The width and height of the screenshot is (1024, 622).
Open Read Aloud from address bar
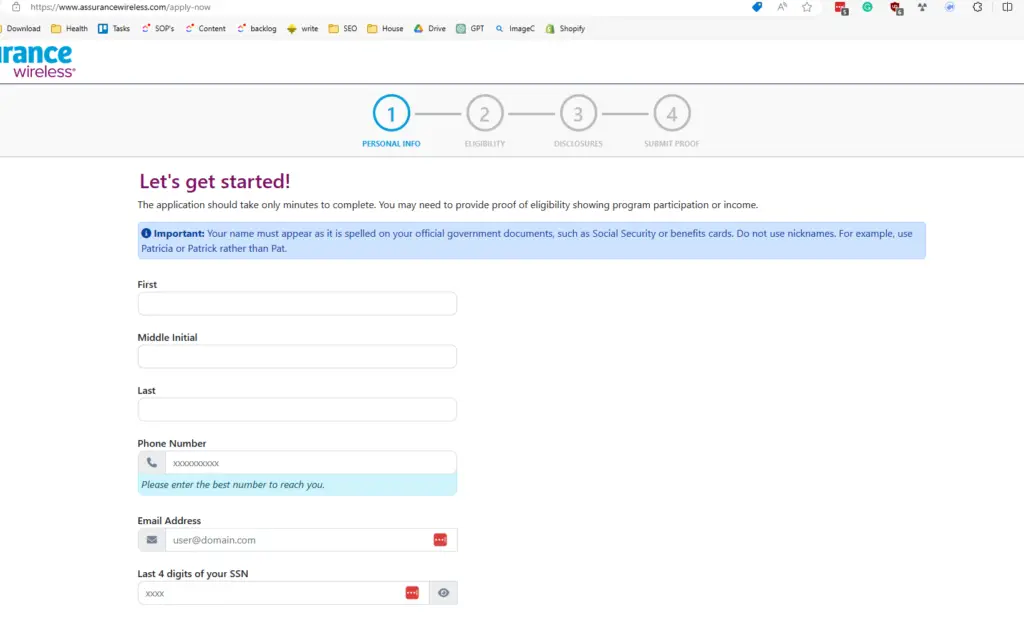782,7
